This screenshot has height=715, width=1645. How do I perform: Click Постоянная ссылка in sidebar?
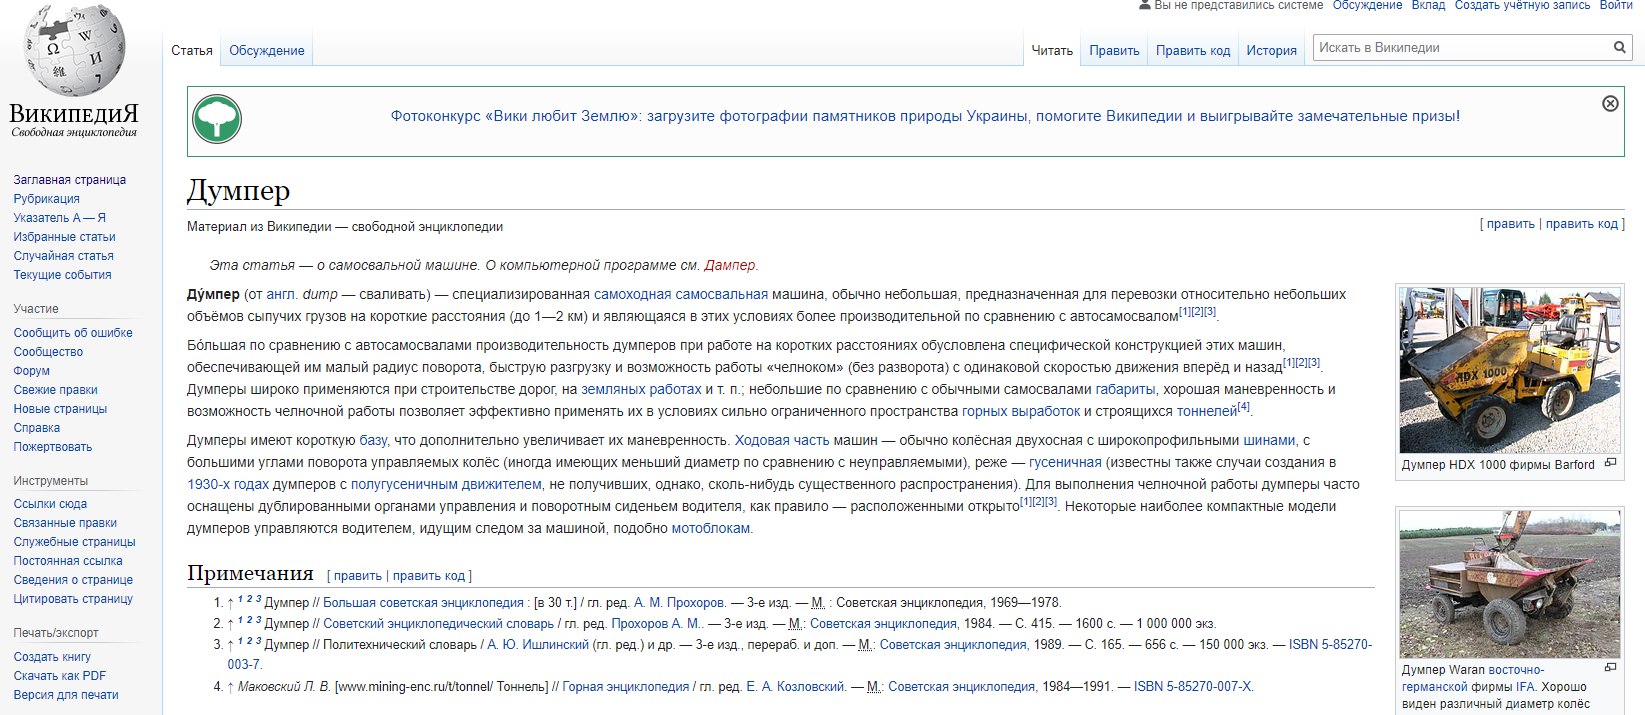tap(68, 561)
